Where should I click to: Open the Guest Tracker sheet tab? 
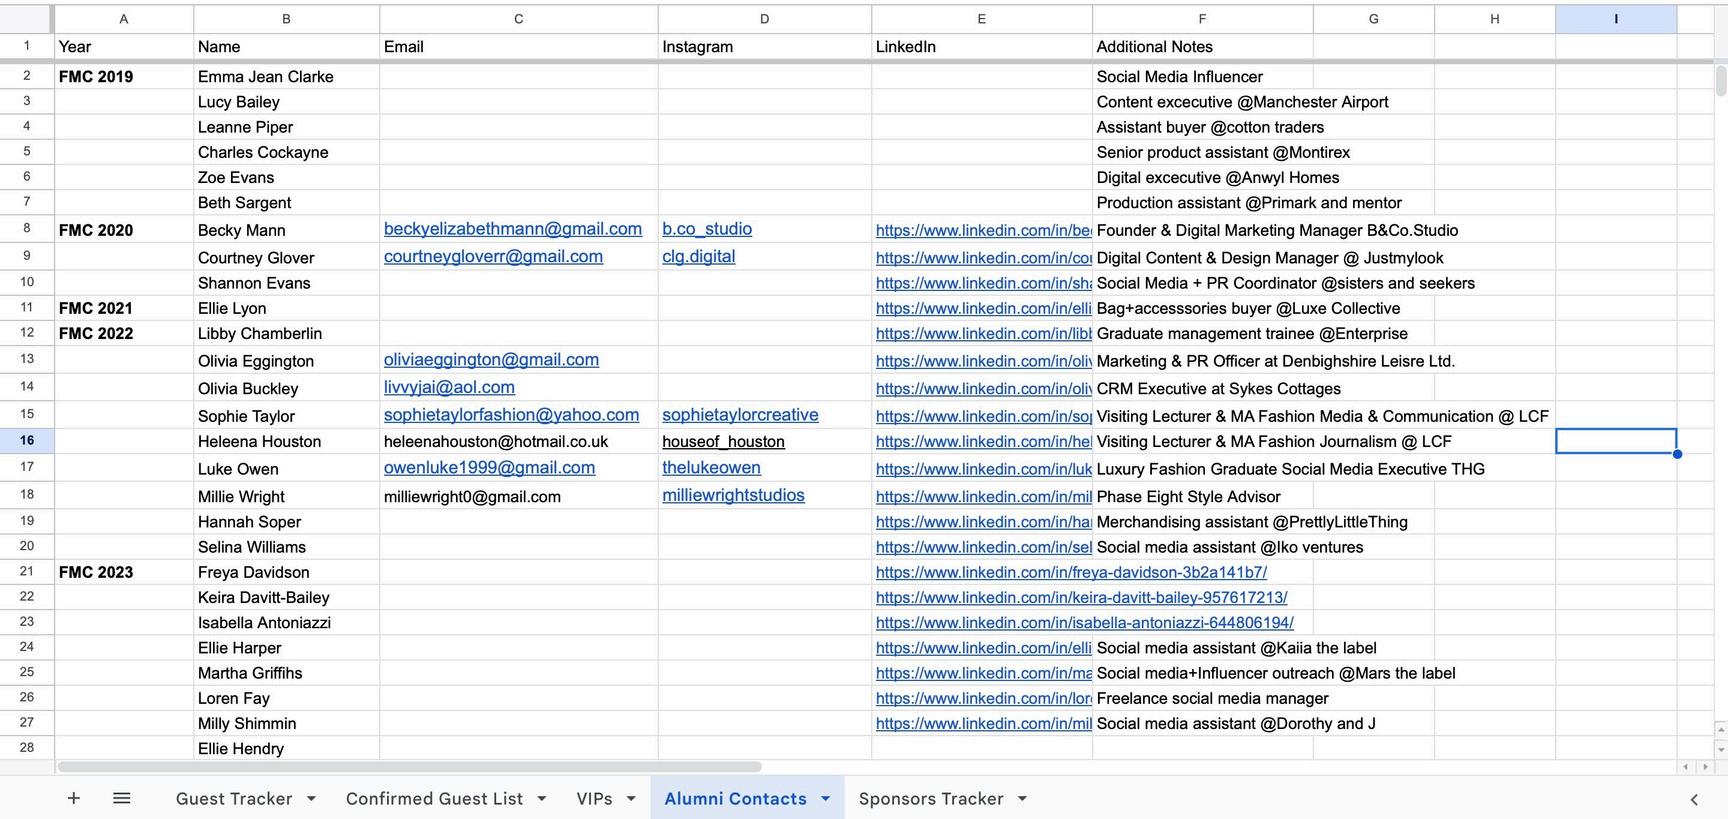click(234, 799)
